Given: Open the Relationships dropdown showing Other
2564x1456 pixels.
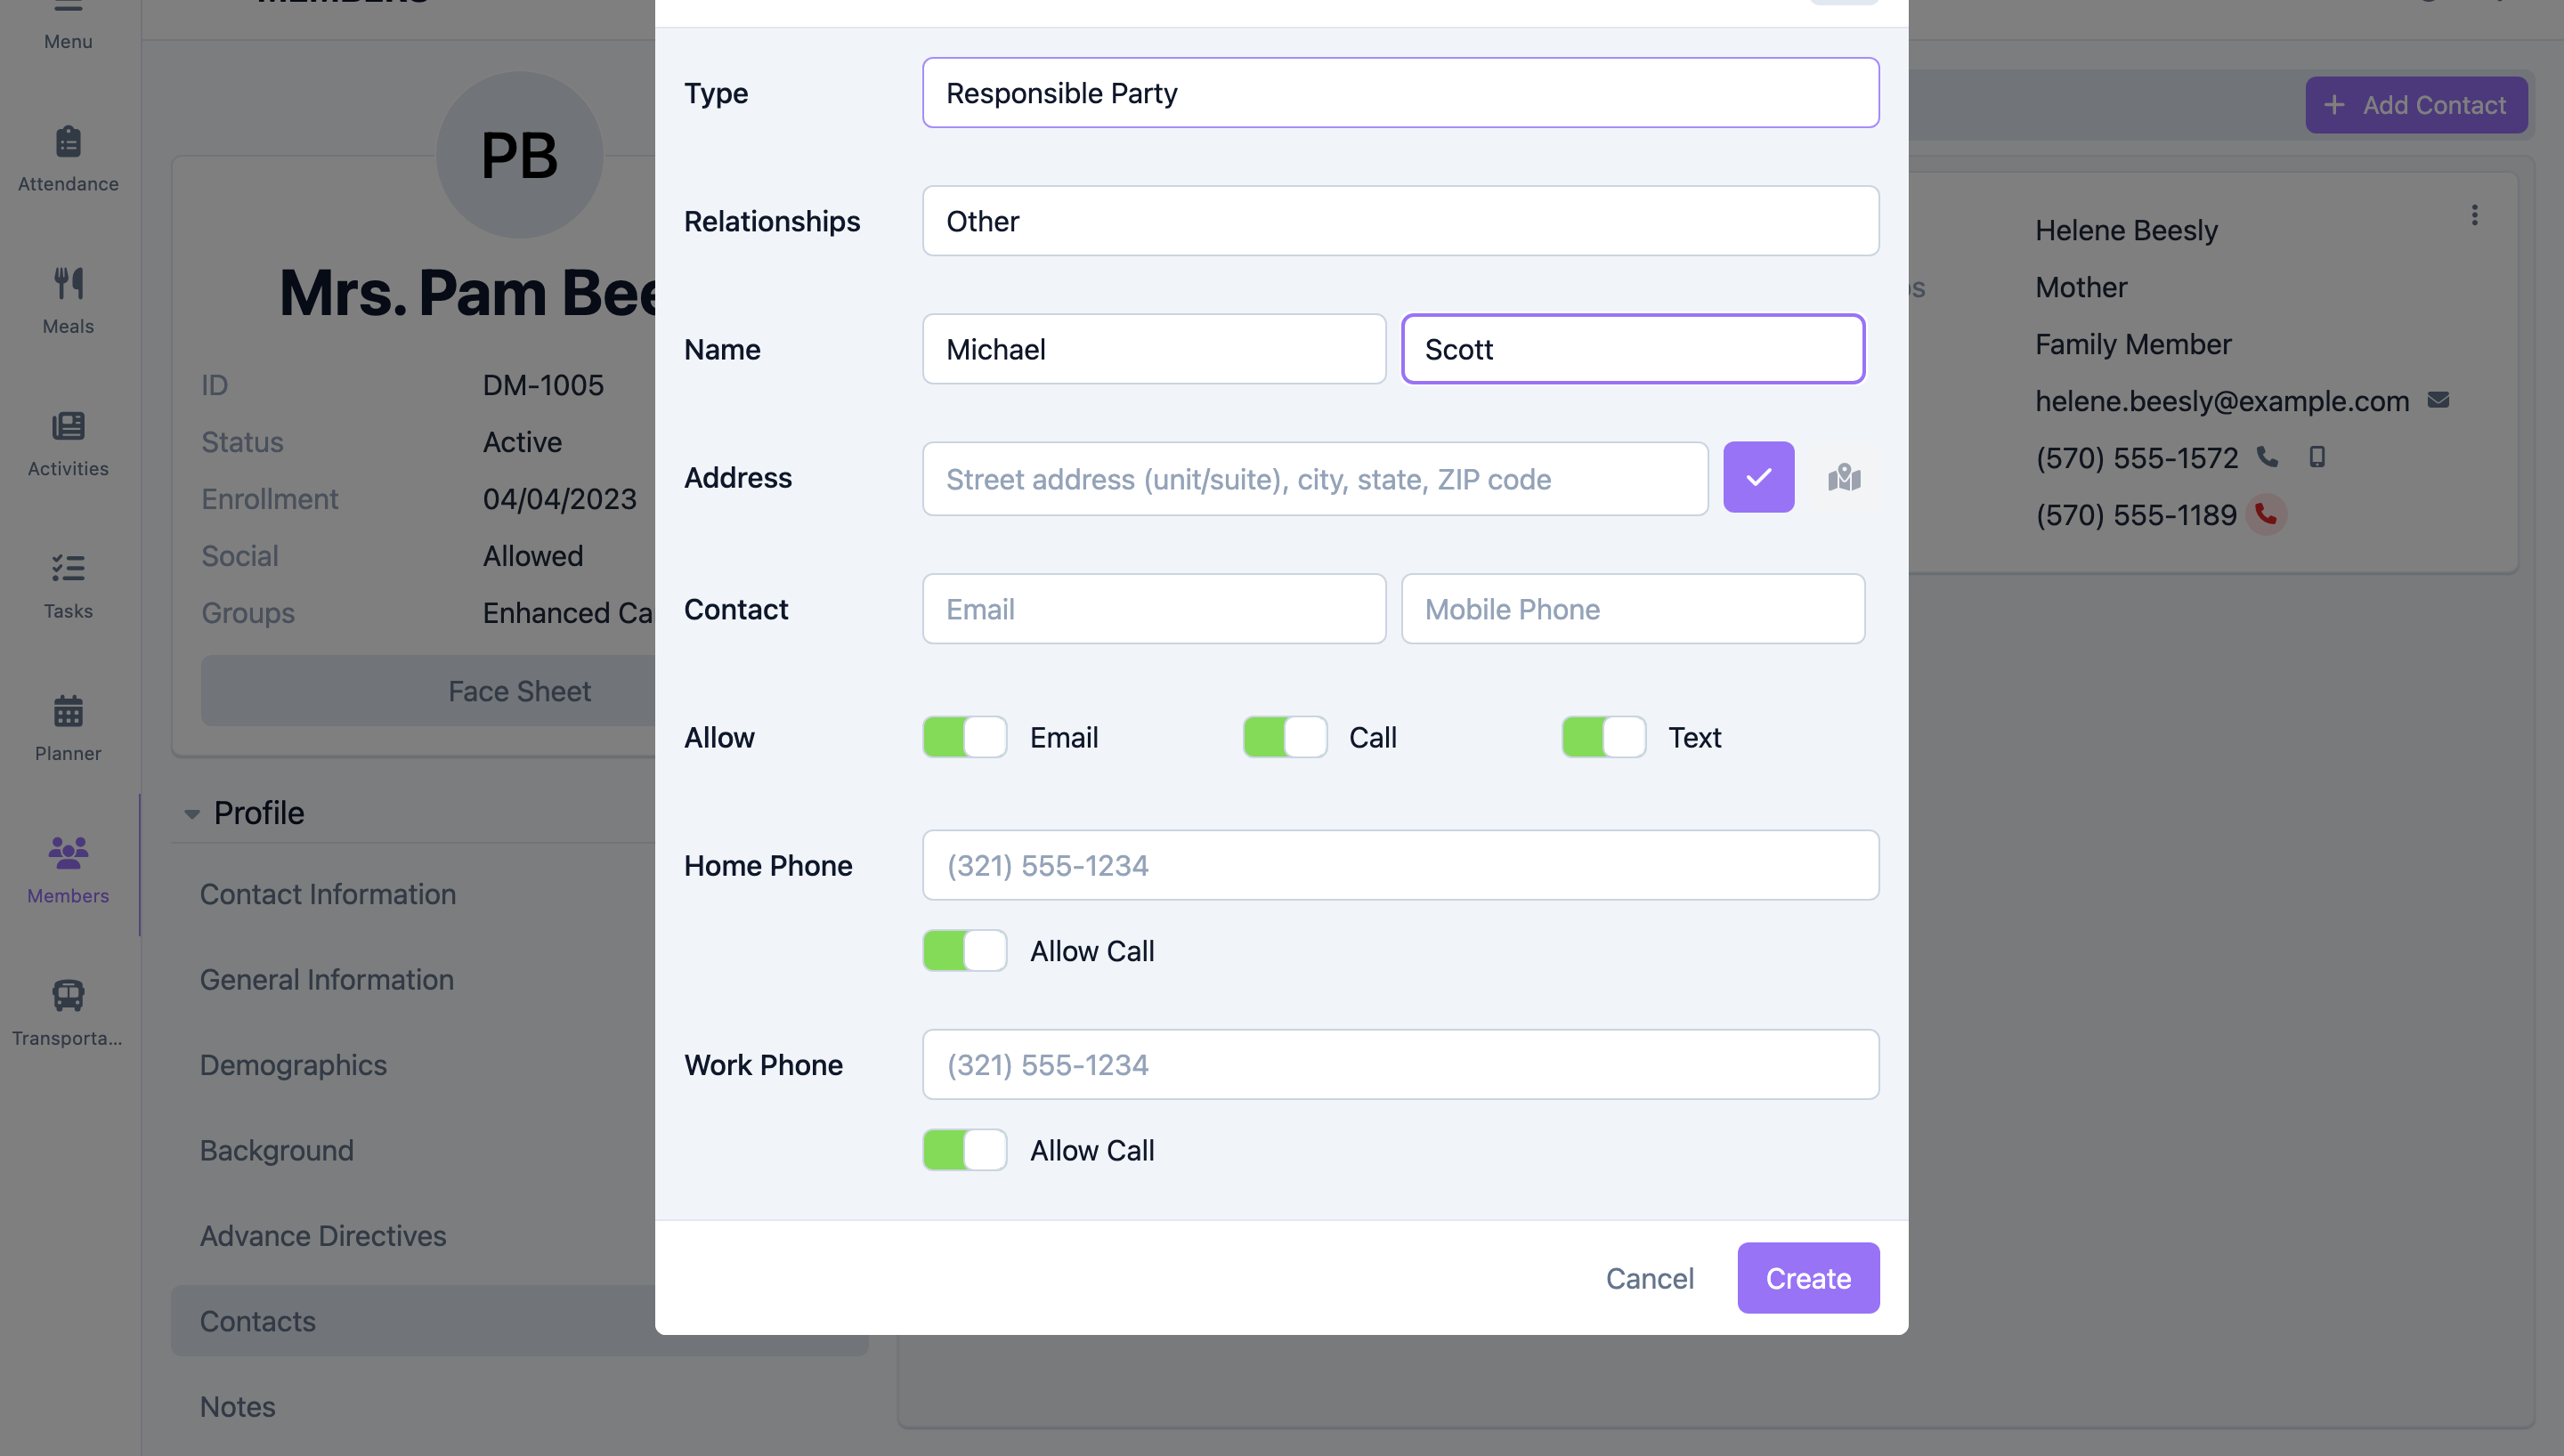Looking at the screenshot, I should pos(1400,221).
